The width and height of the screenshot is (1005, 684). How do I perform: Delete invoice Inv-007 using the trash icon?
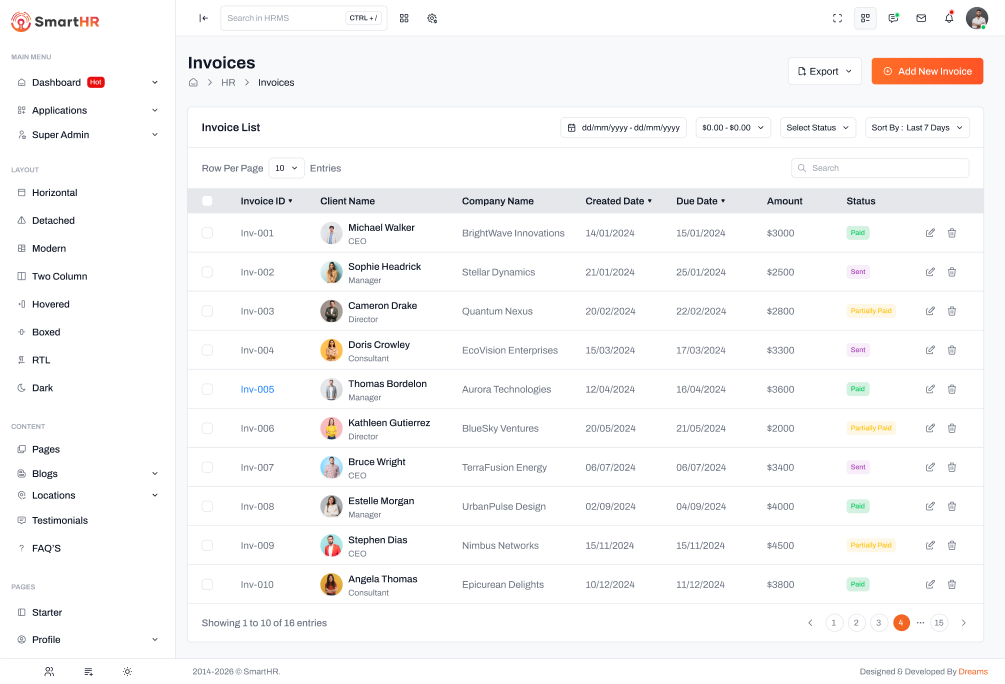click(x=952, y=467)
